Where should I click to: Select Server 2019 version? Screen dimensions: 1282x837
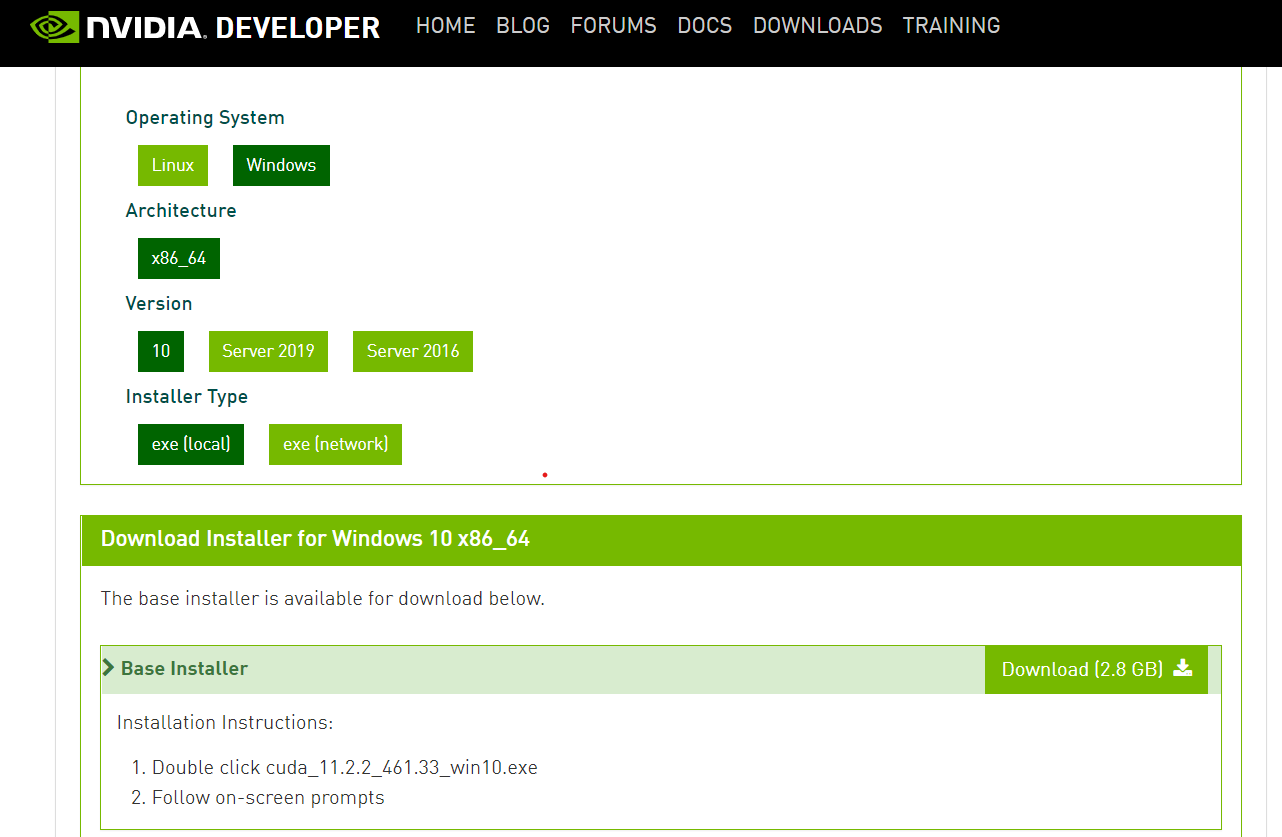point(268,351)
